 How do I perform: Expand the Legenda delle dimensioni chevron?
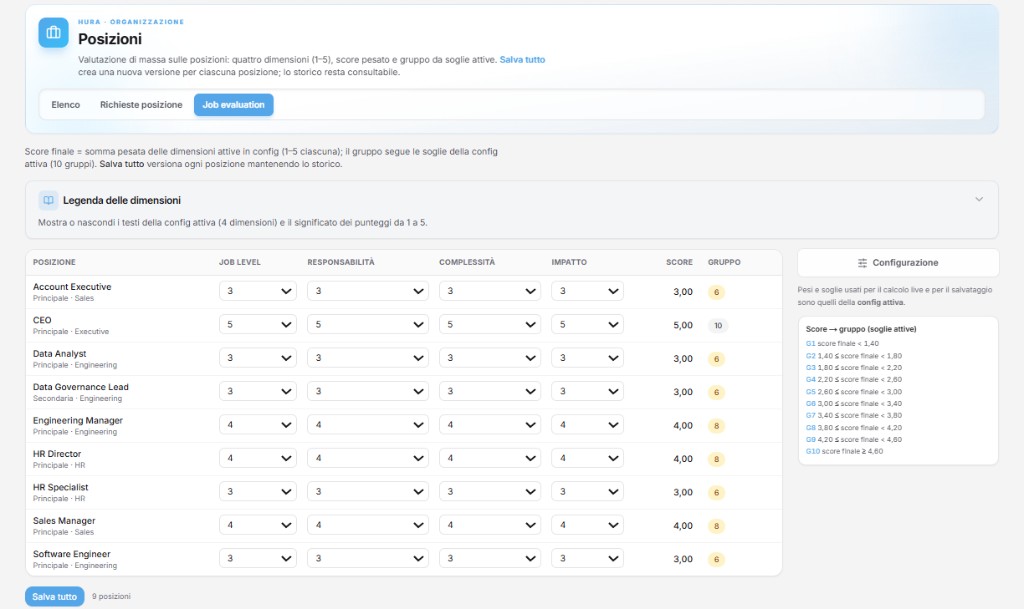pyautogui.click(x=978, y=200)
